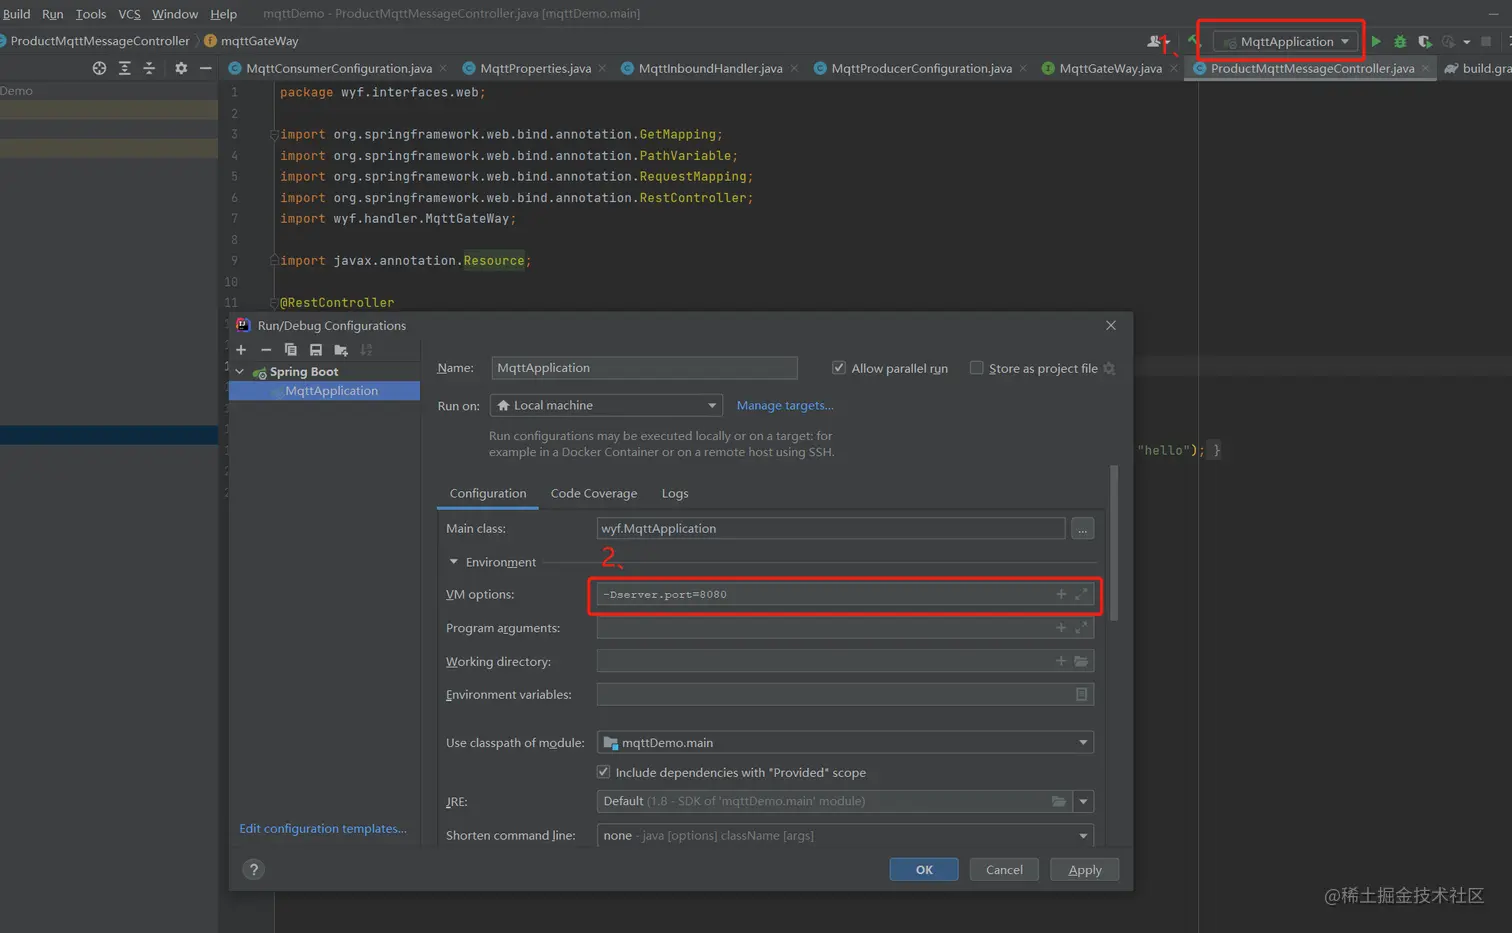Save configuration using the floppy disk icon
The width and height of the screenshot is (1512, 933).
(x=316, y=350)
